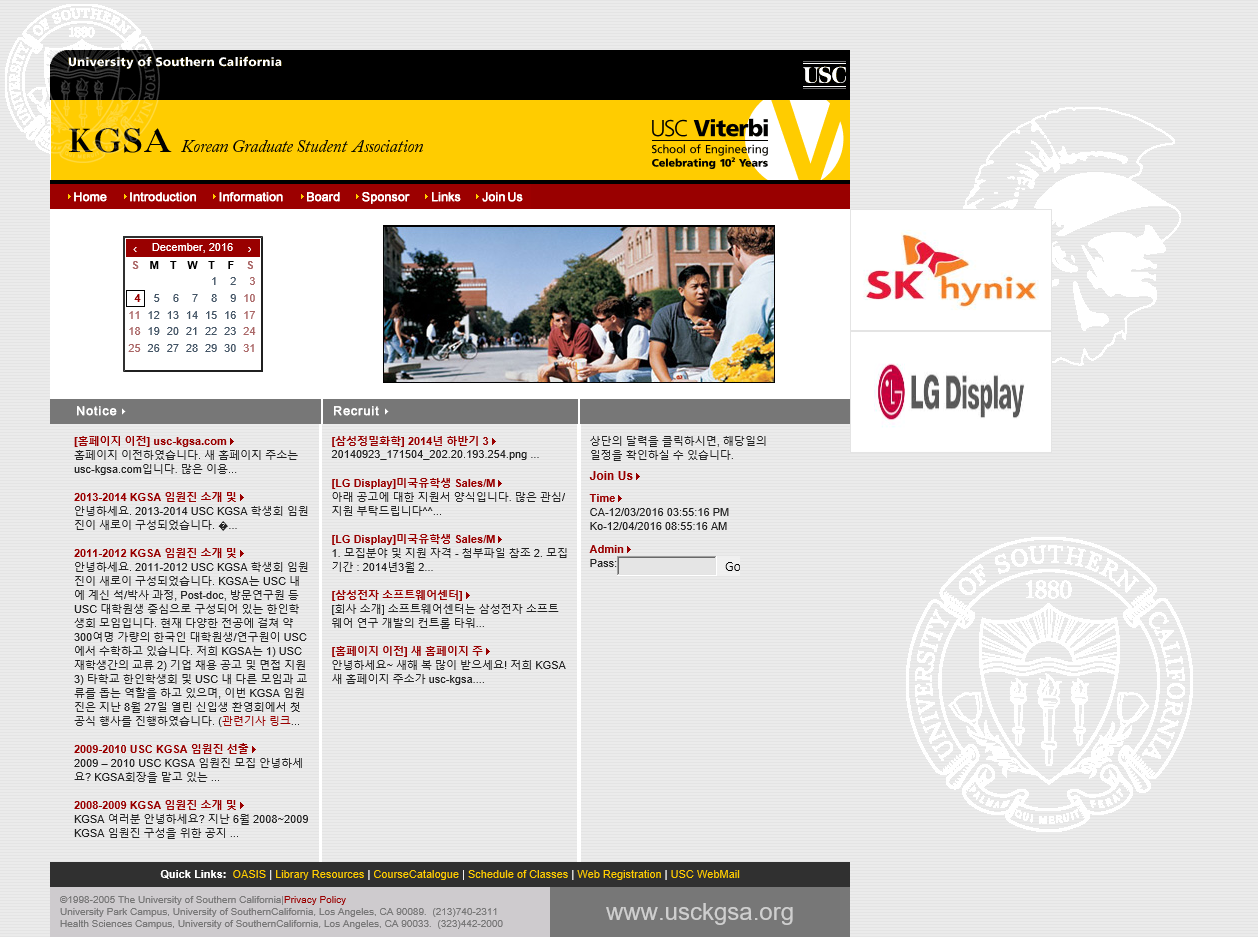Open the Board menu item
This screenshot has width=1258, height=937.
click(322, 197)
